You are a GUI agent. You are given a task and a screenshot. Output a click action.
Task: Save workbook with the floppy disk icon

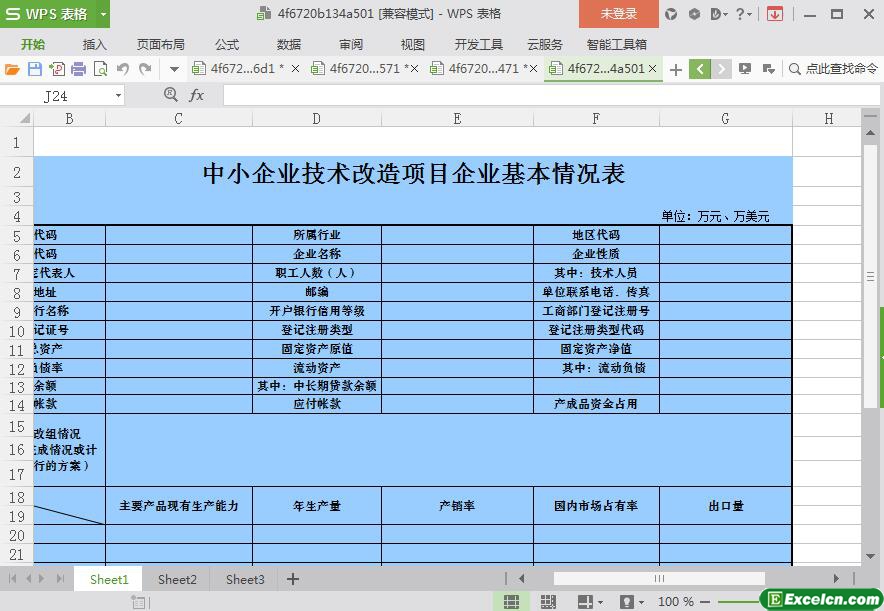[x=34, y=69]
